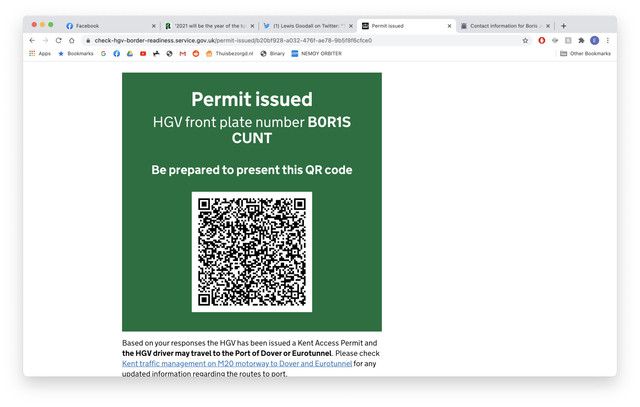Close the Contact information for Boris tab
This screenshot has width=640, height=407.
[548, 26]
